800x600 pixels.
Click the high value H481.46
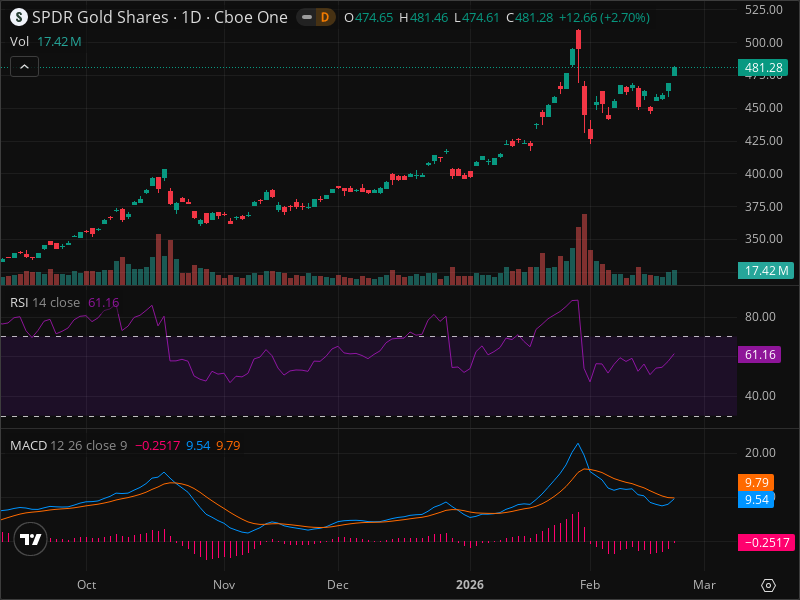(x=423, y=18)
